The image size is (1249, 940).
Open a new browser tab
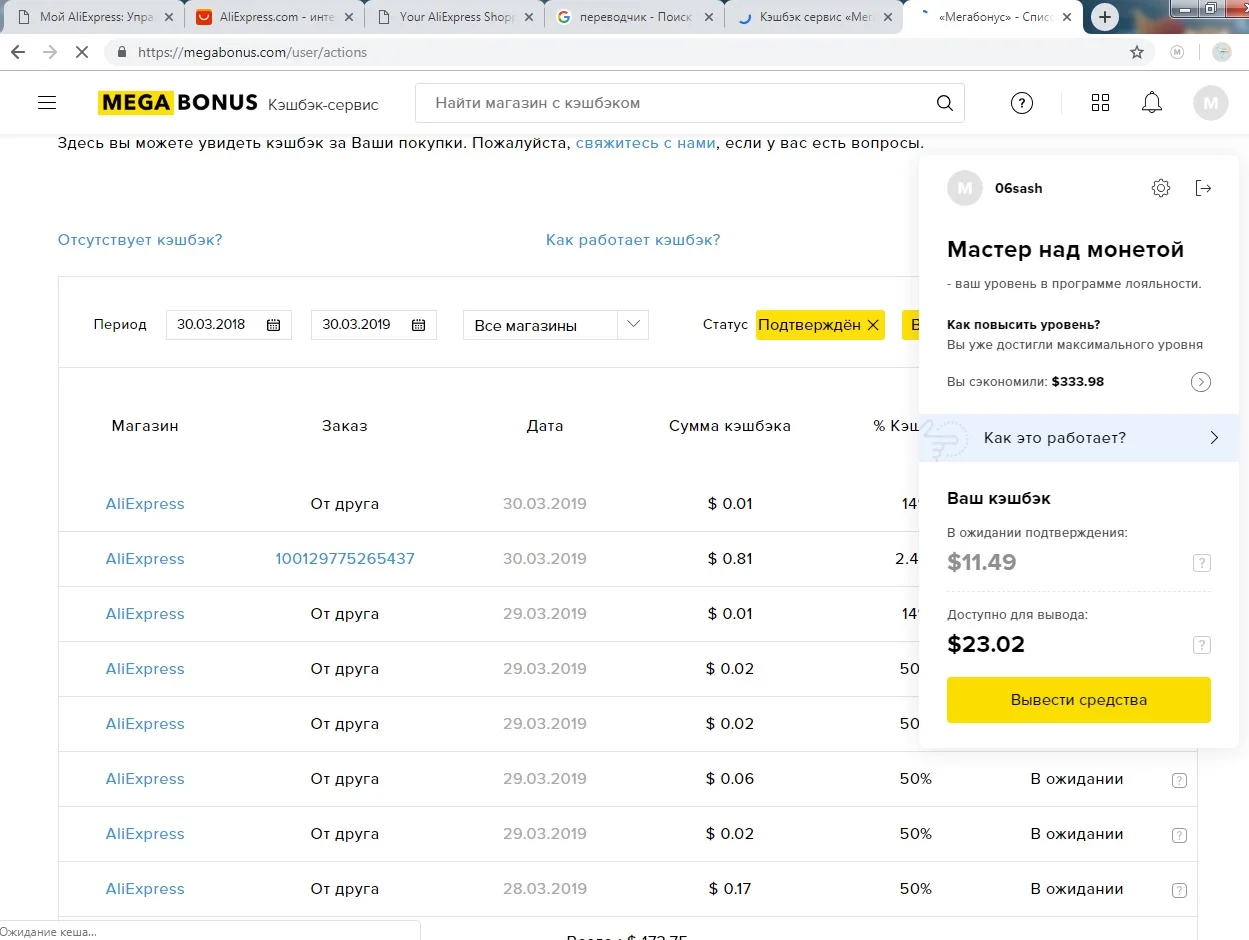tap(1105, 17)
